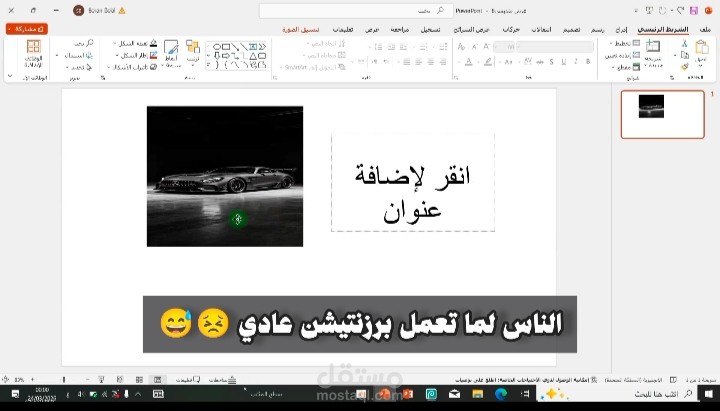
Task: Insert a New Slide via its large icon
Action: (652, 47)
